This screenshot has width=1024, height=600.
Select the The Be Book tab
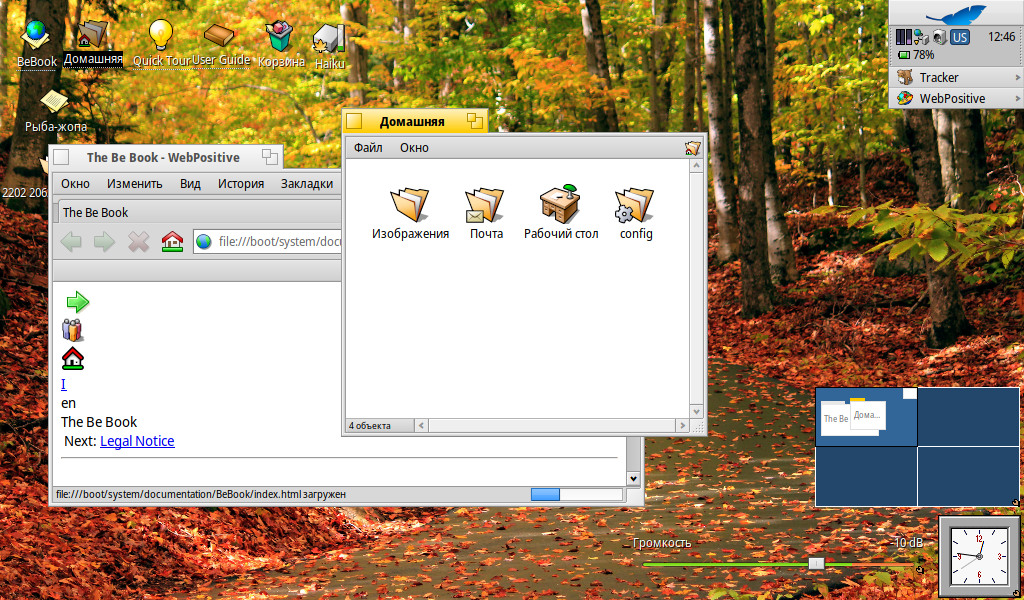[x=96, y=212]
